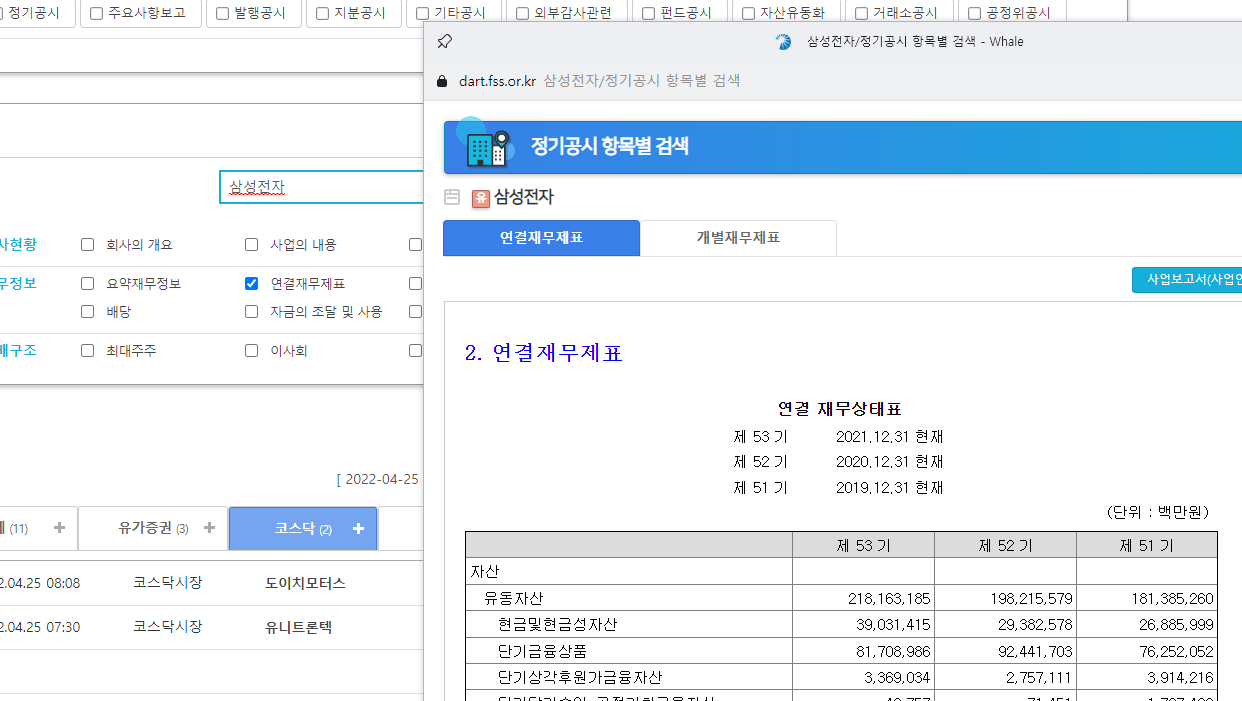Enable the 거래소공시 checkbox
Image resolution: width=1242 pixels, height=701 pixels.
pyautogui.click(x=861, y=14)
